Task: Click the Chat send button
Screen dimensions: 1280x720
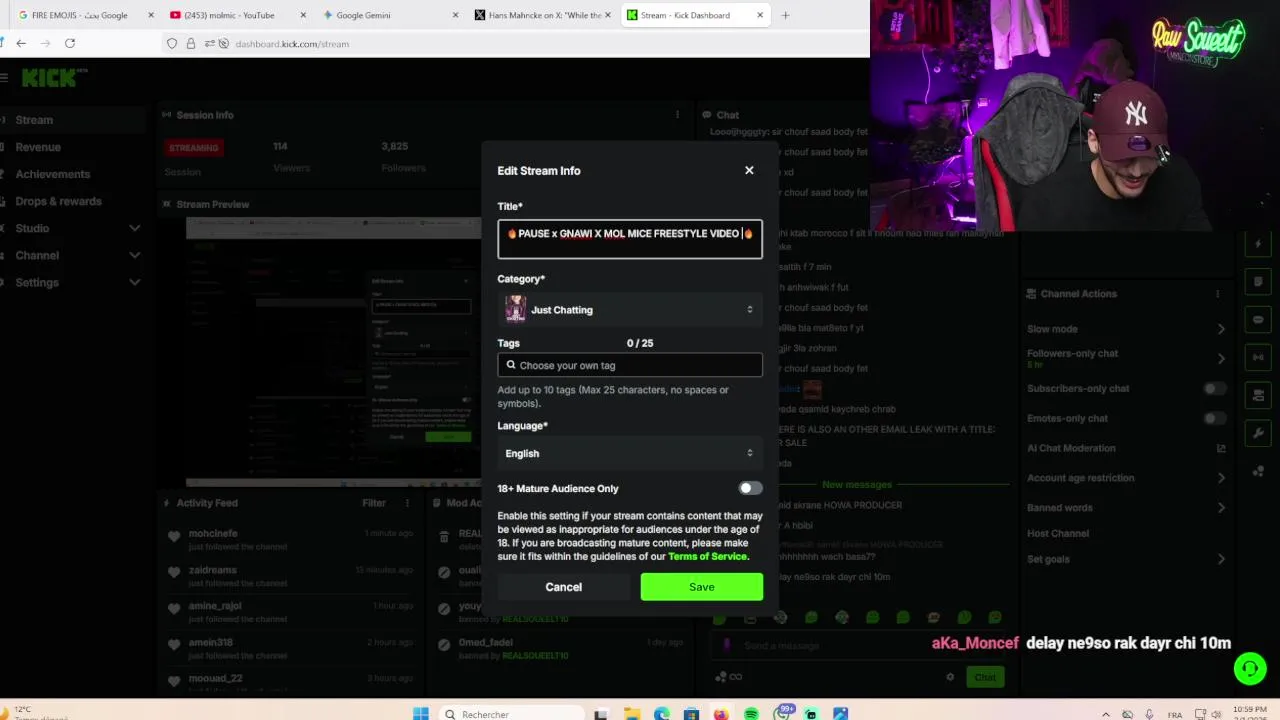Action: point(985,677)
